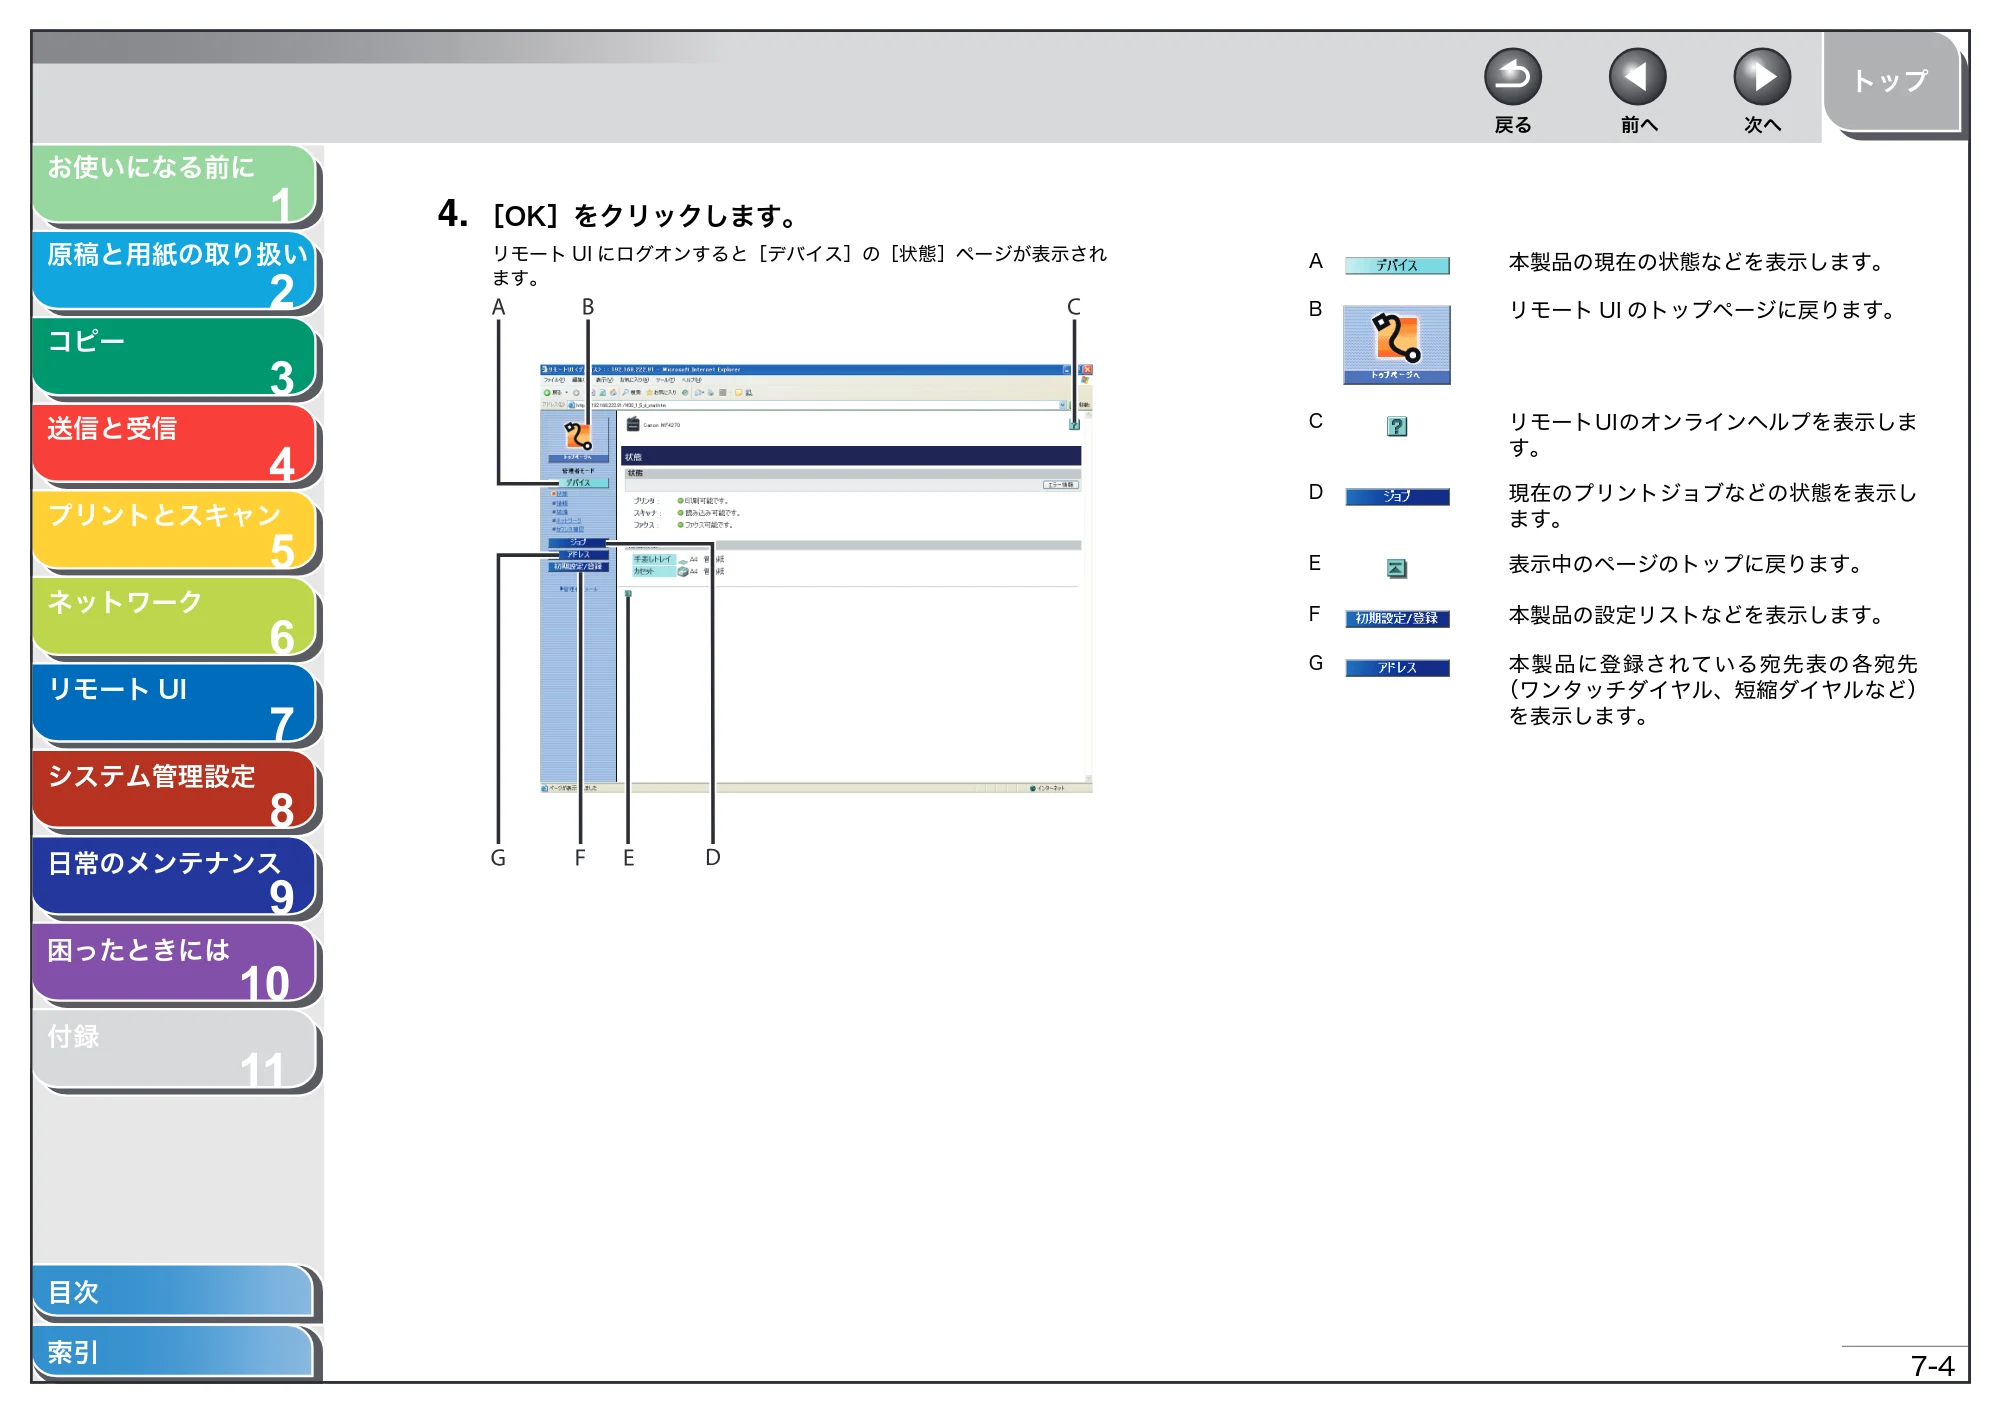Go to 索引 index
The height and width of the screenshot is (1414, 2000).
173,1352
